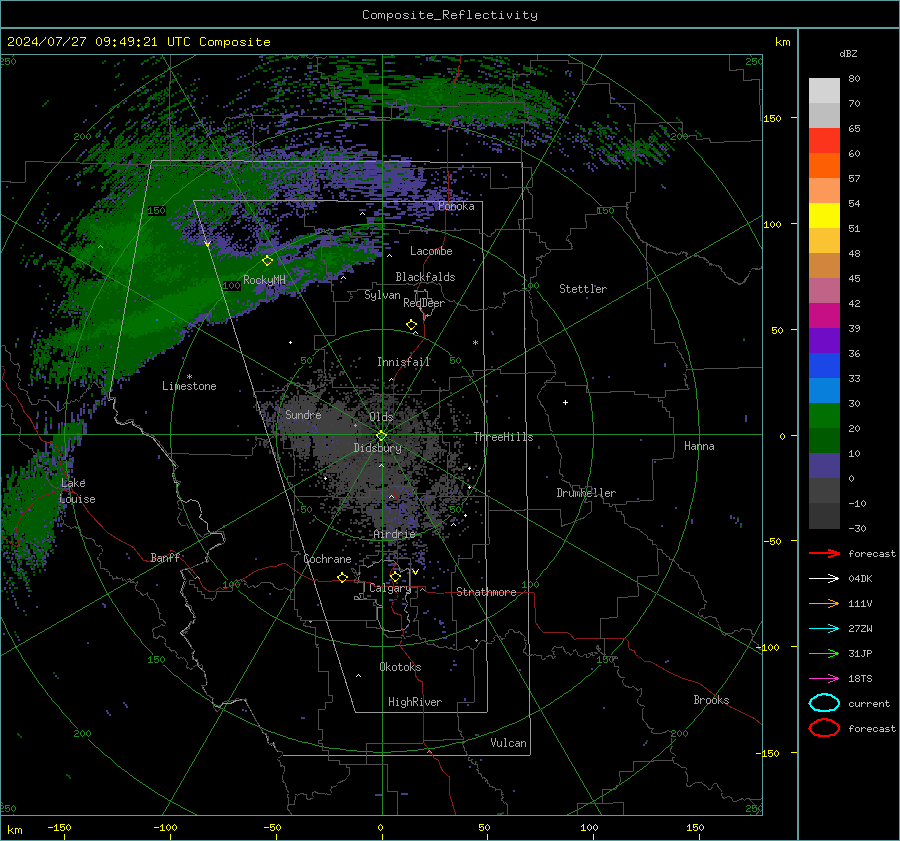Click the Airdrie city label
This screenshot has width=900, height=841.
(394, 534)
